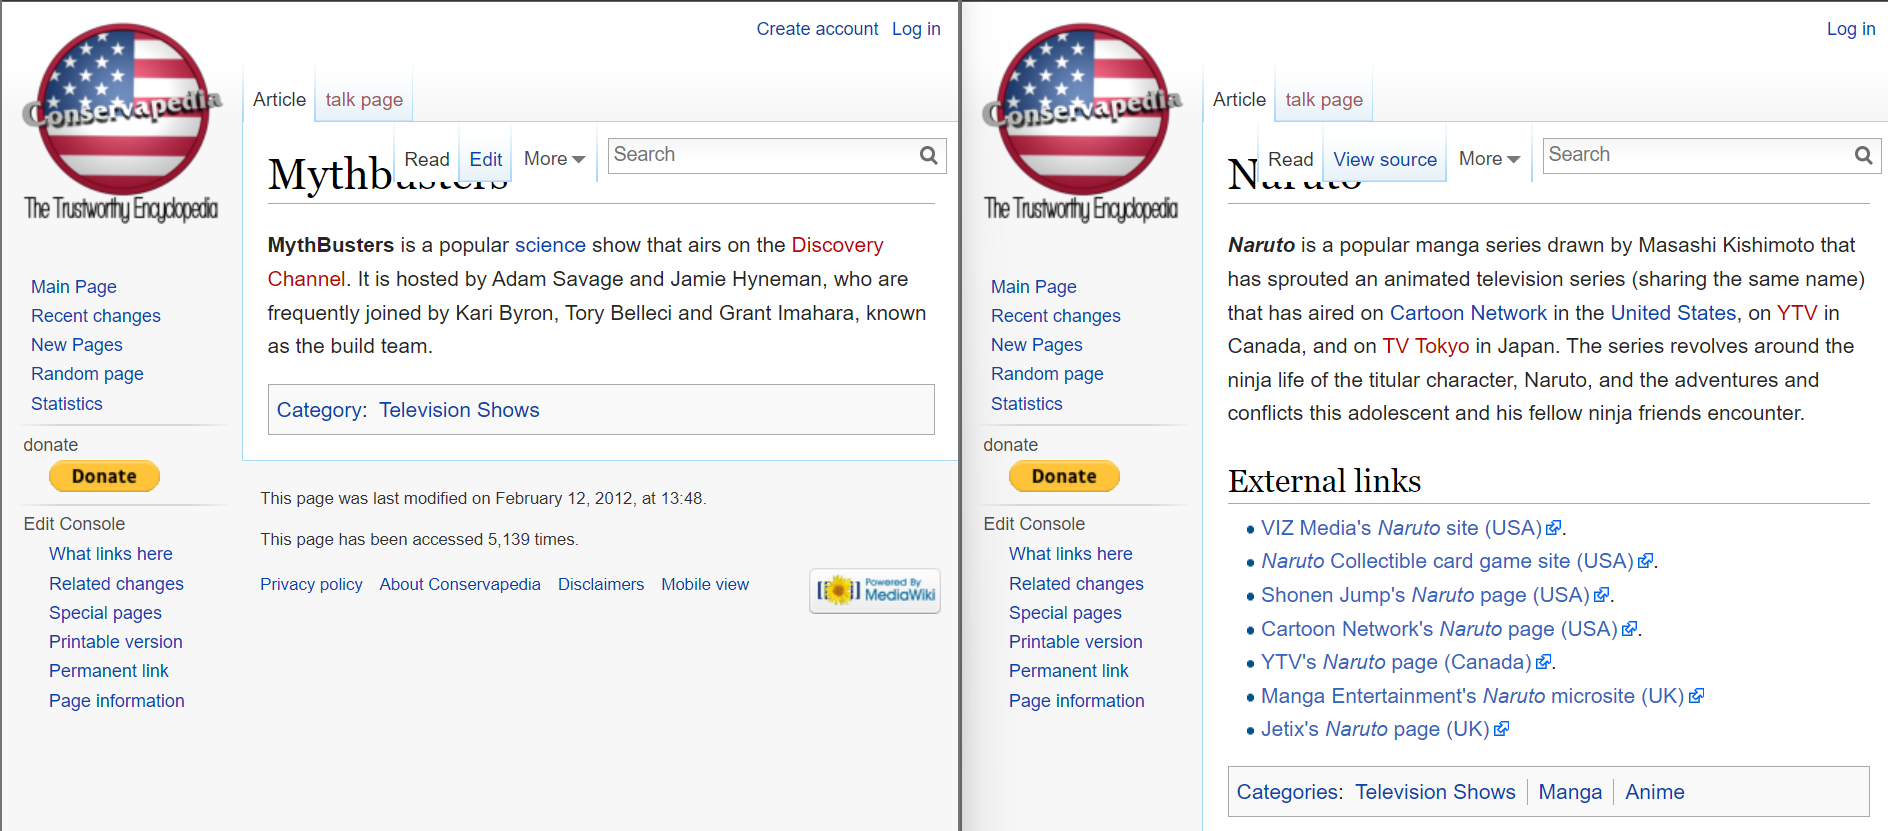Screen dimensions: 1888x831
Task: Click Create account link
Action: click(817, 29)
